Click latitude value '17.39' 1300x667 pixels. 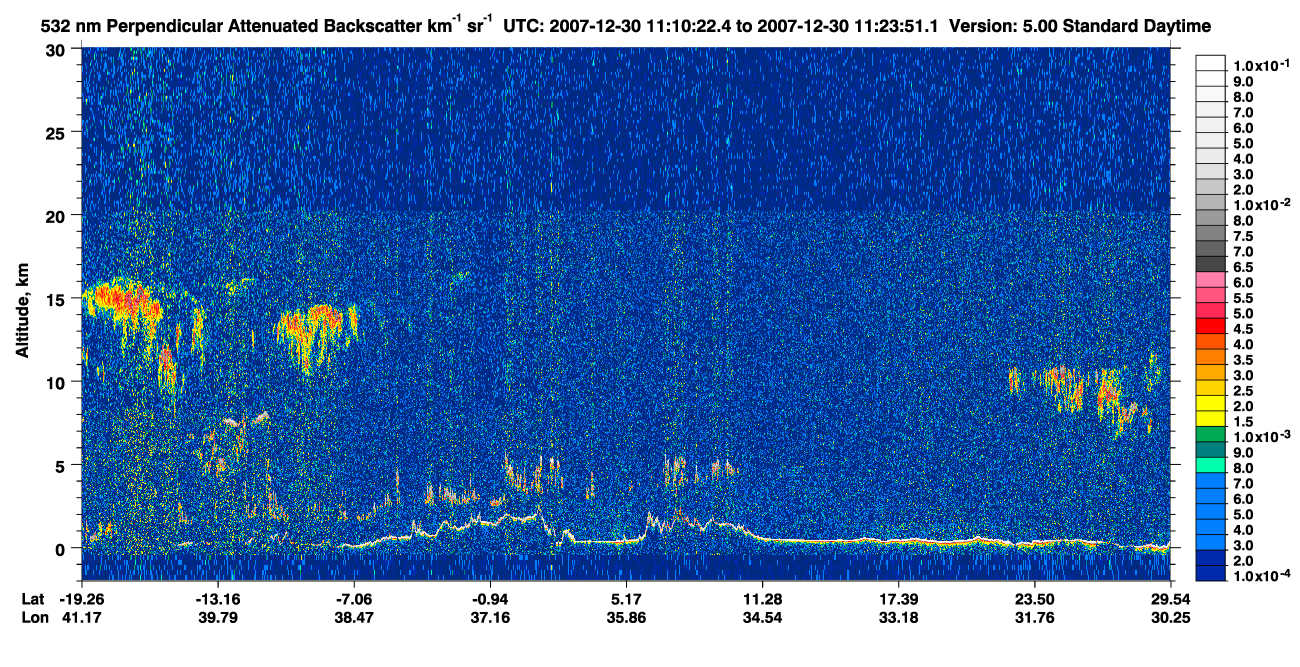coord(898,599)
